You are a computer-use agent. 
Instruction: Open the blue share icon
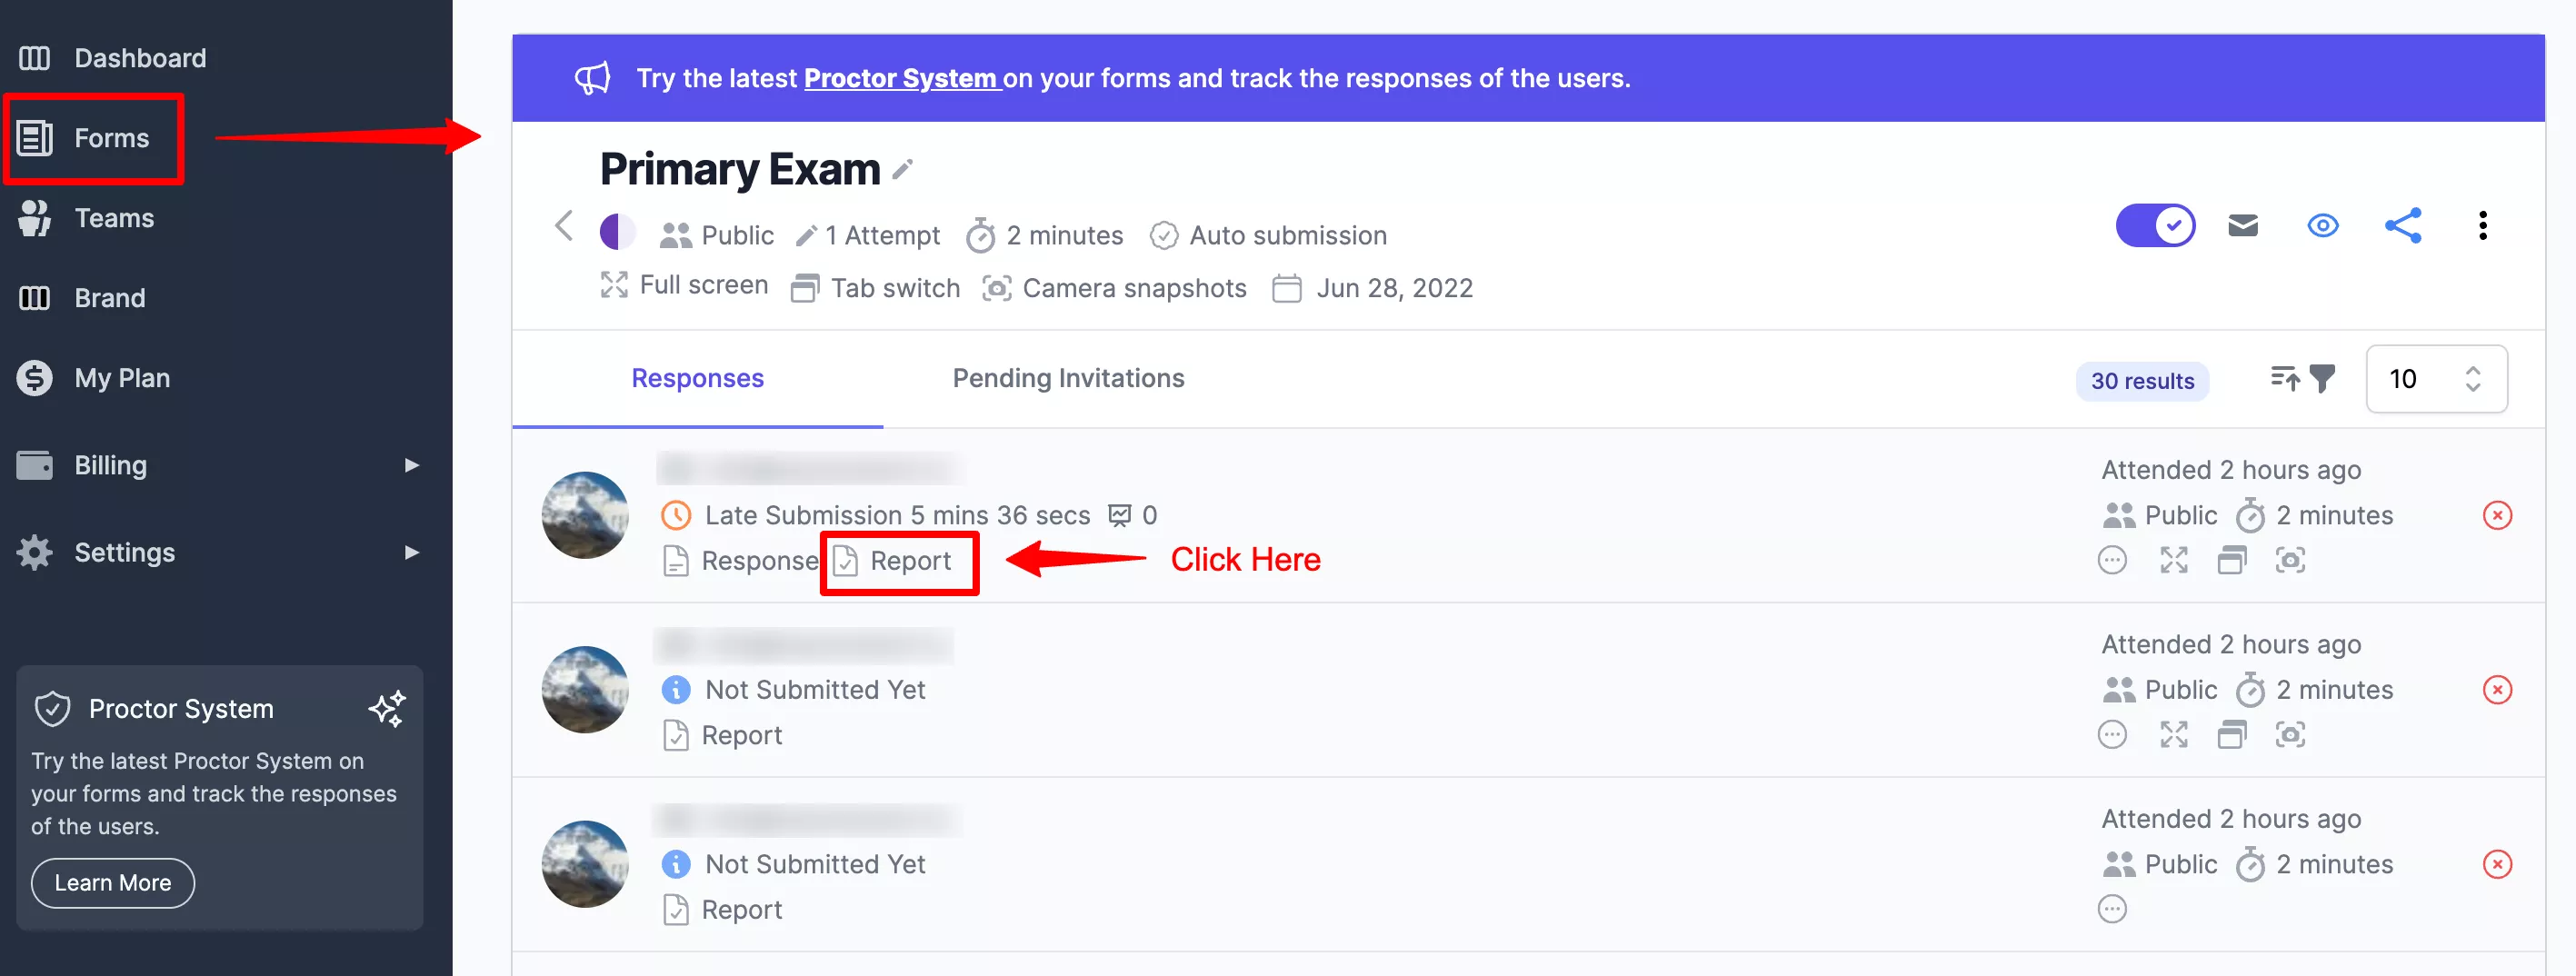(2403, 226)
